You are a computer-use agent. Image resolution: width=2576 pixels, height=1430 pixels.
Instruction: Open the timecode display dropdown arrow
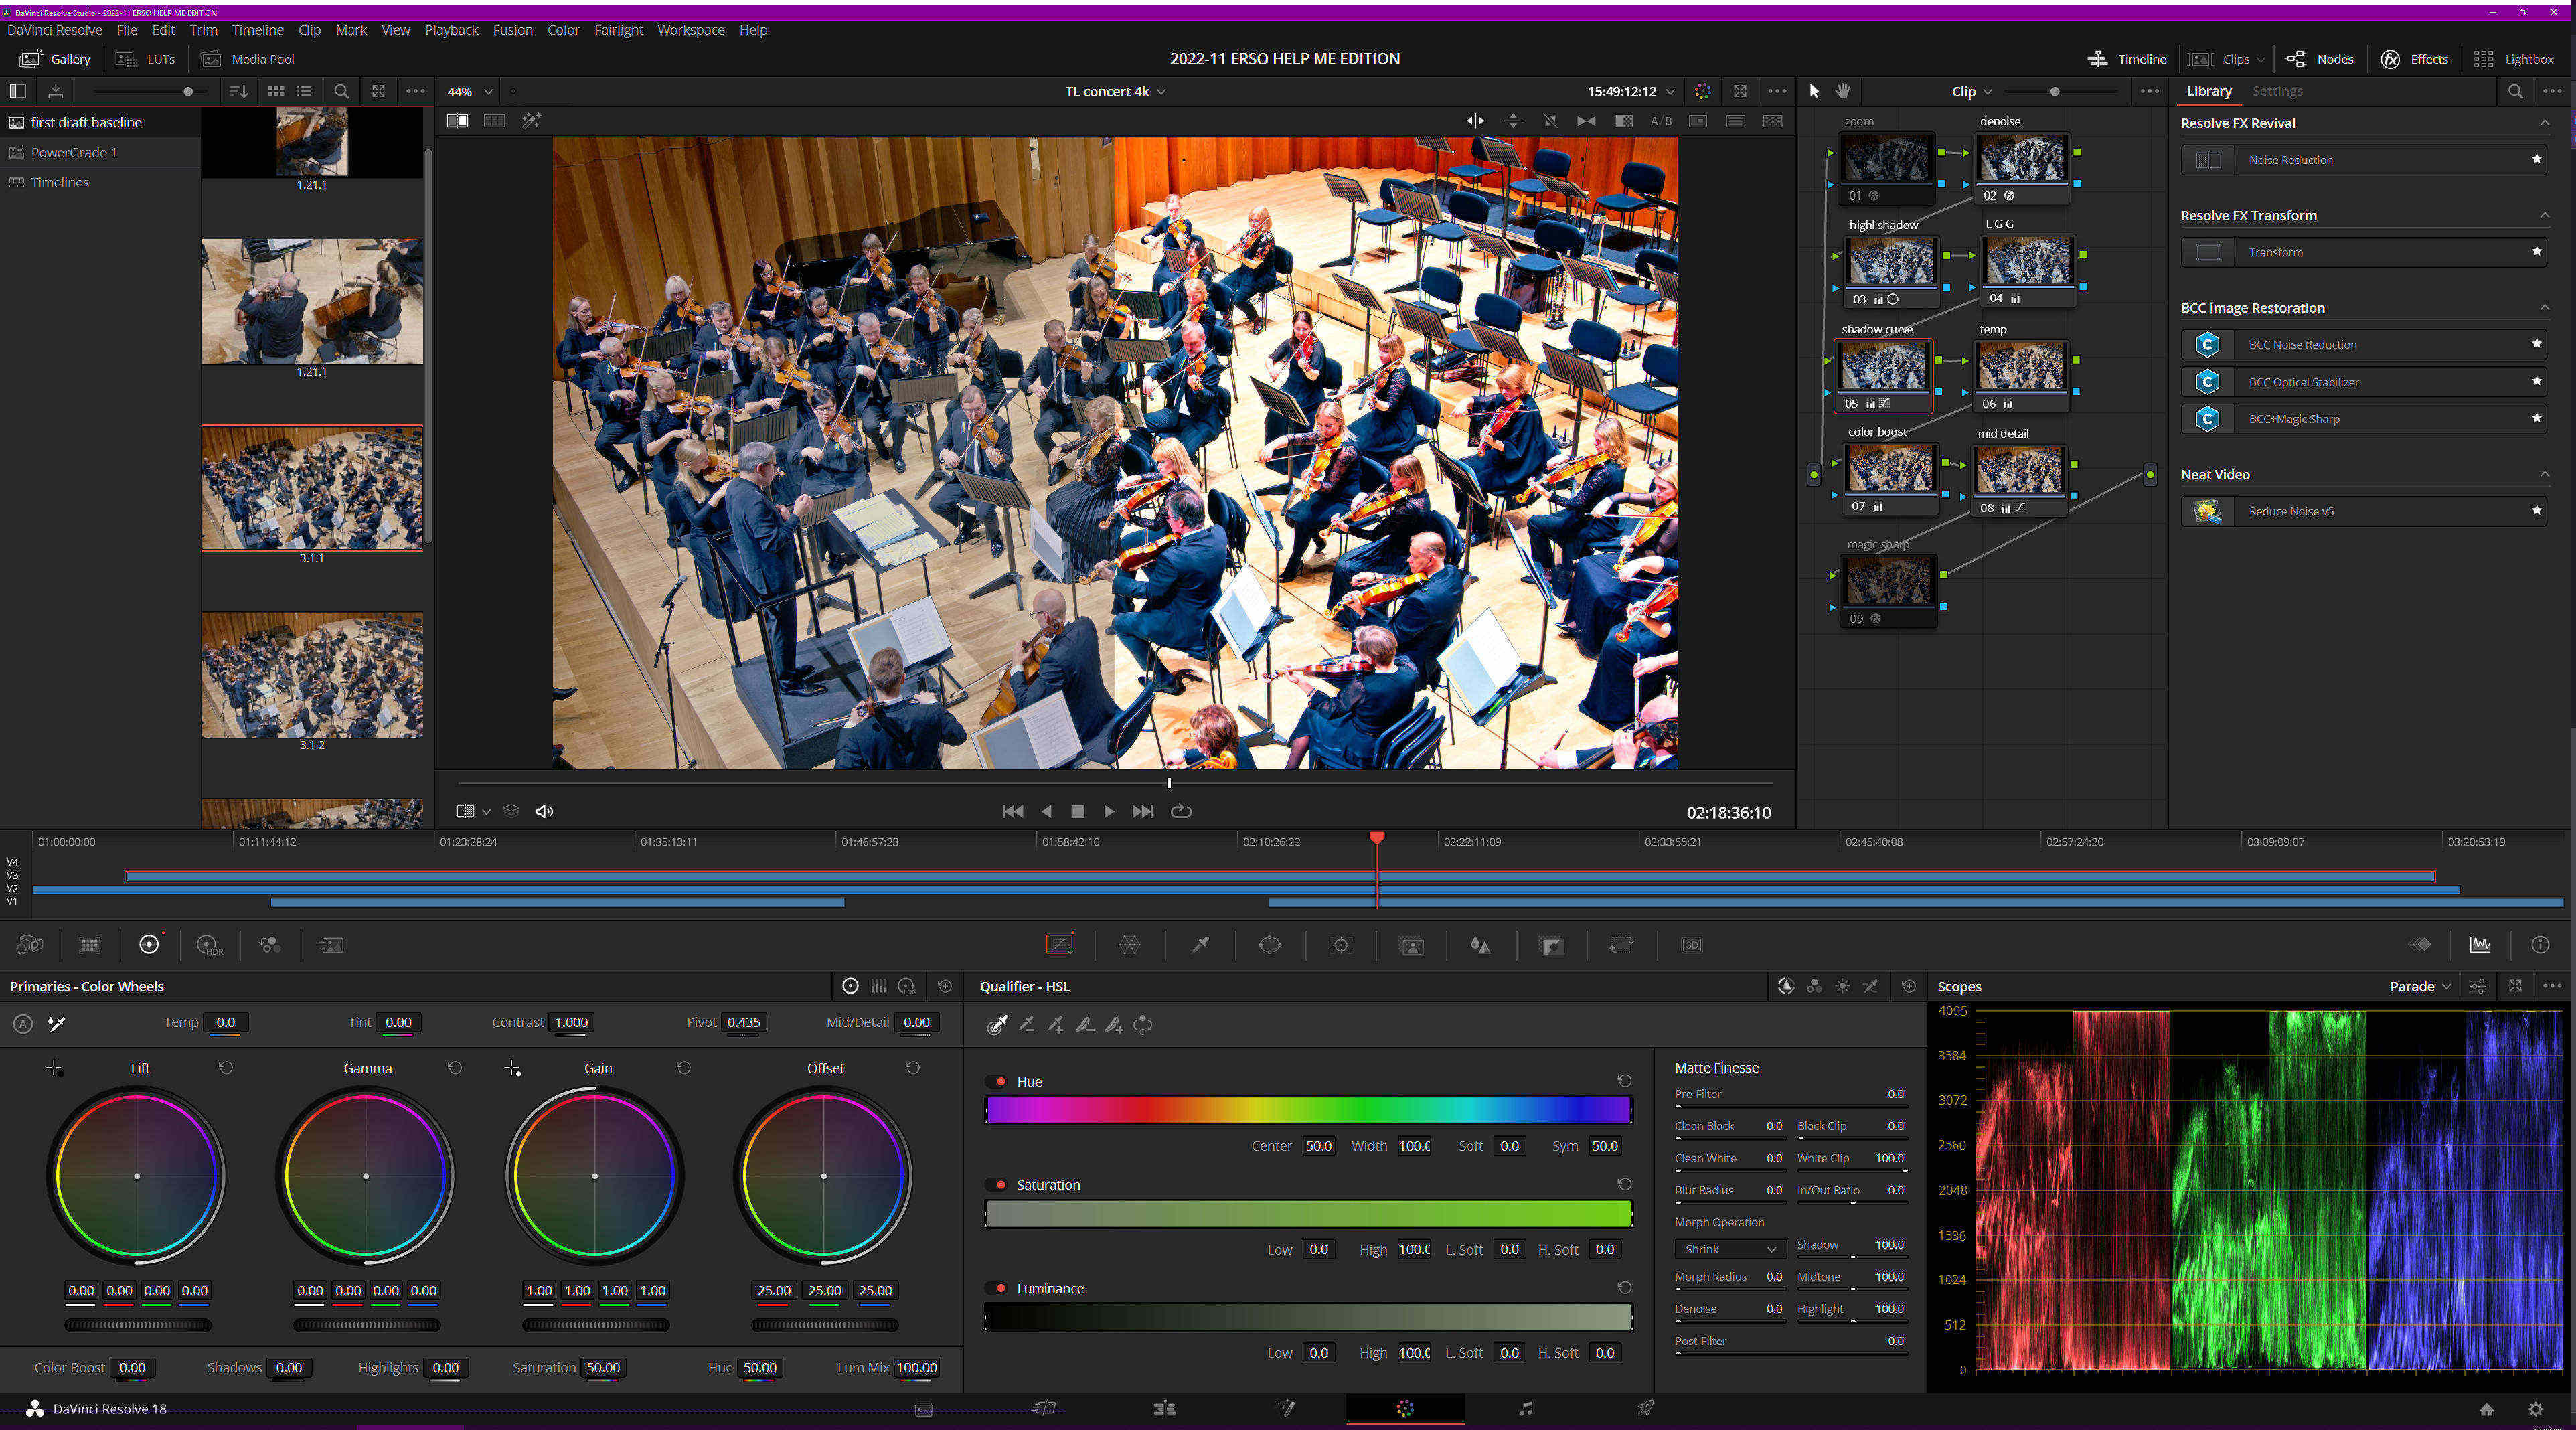1670,92
